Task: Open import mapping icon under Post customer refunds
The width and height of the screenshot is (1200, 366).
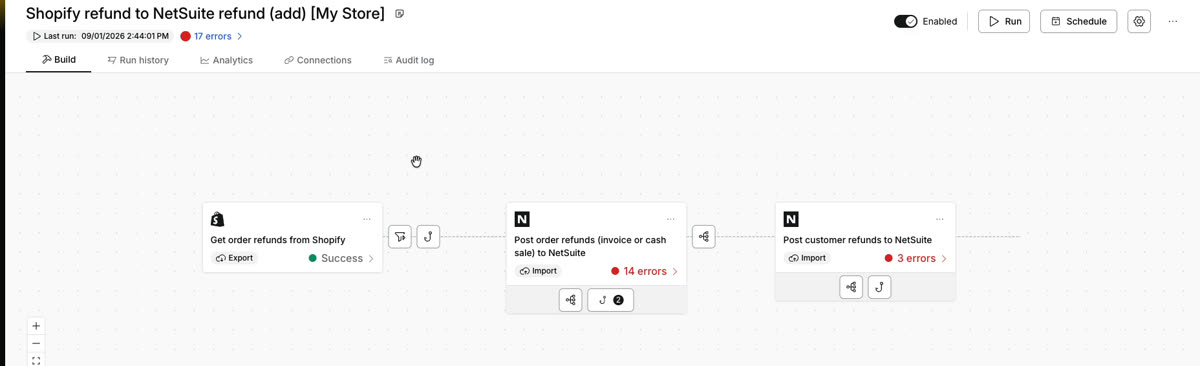Action: pos(851,287)
